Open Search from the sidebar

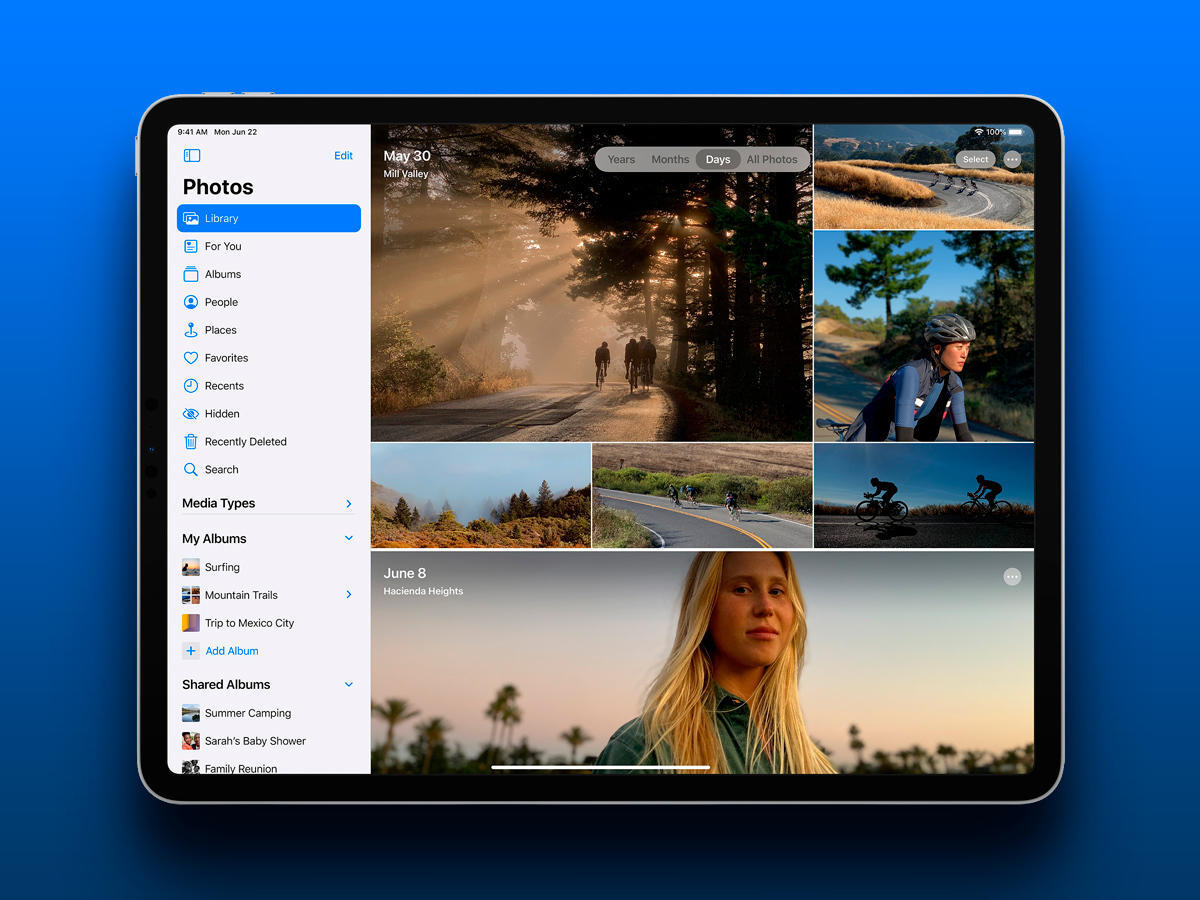(221, 470)
